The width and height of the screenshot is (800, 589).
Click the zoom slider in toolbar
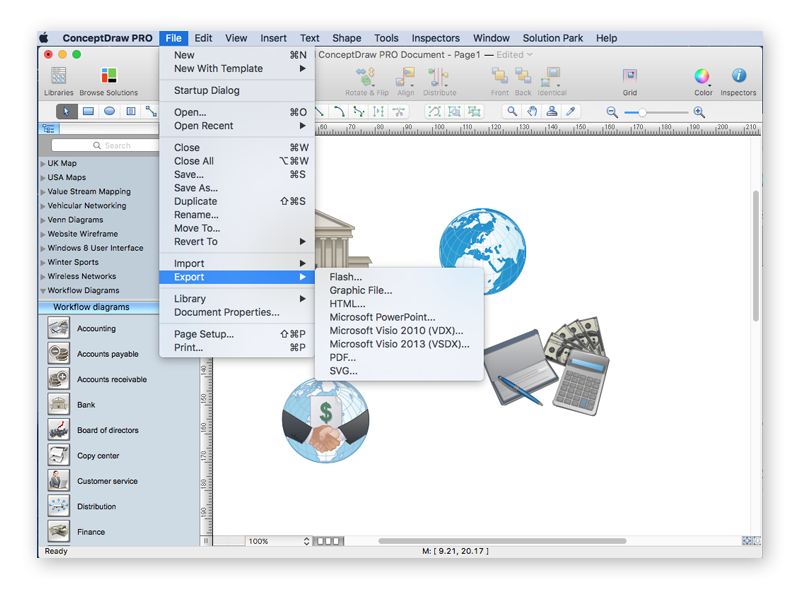pos(656,112)
